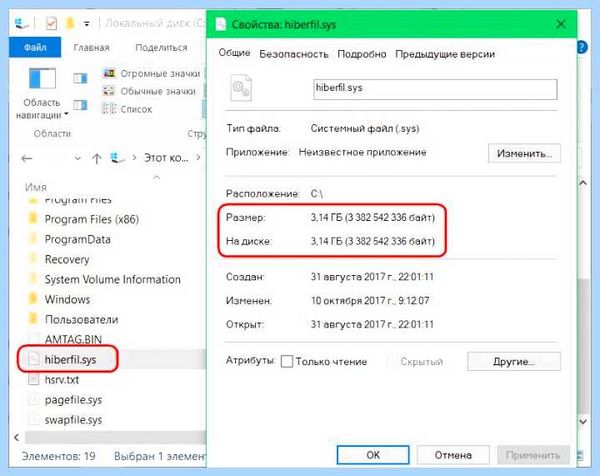
Task: Click the help question mark icon
Action: [x=582, y=47]
